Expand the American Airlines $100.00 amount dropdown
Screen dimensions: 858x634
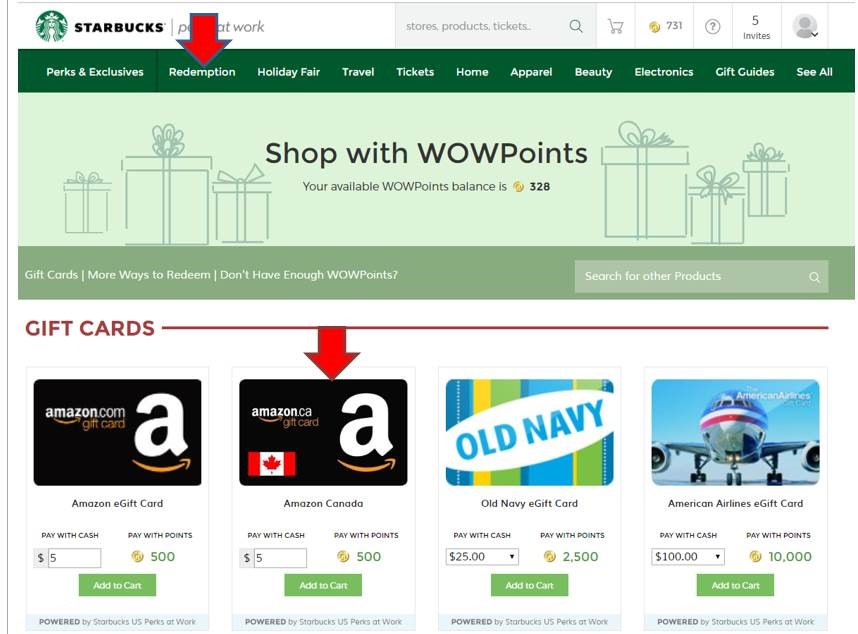pos(688,557)
